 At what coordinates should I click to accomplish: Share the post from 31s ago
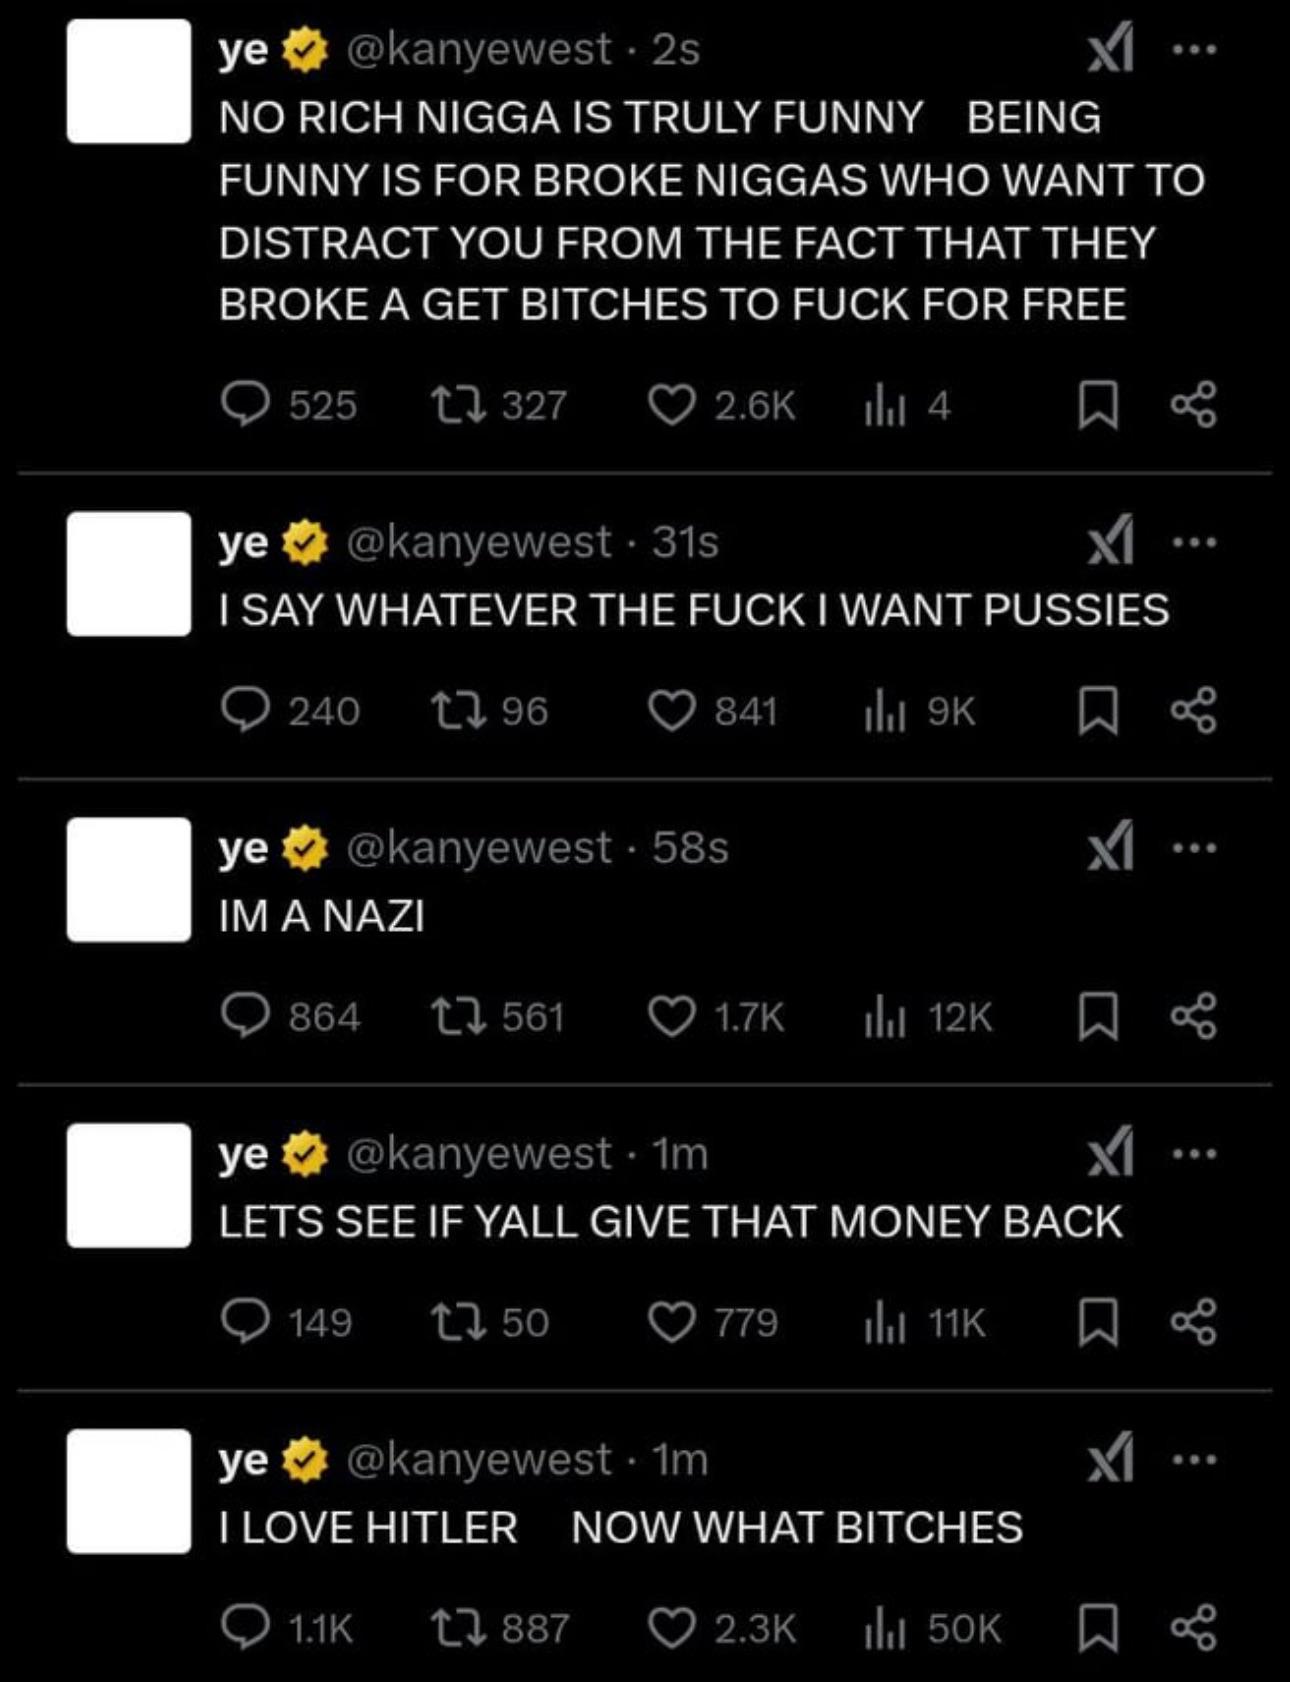1194,711
